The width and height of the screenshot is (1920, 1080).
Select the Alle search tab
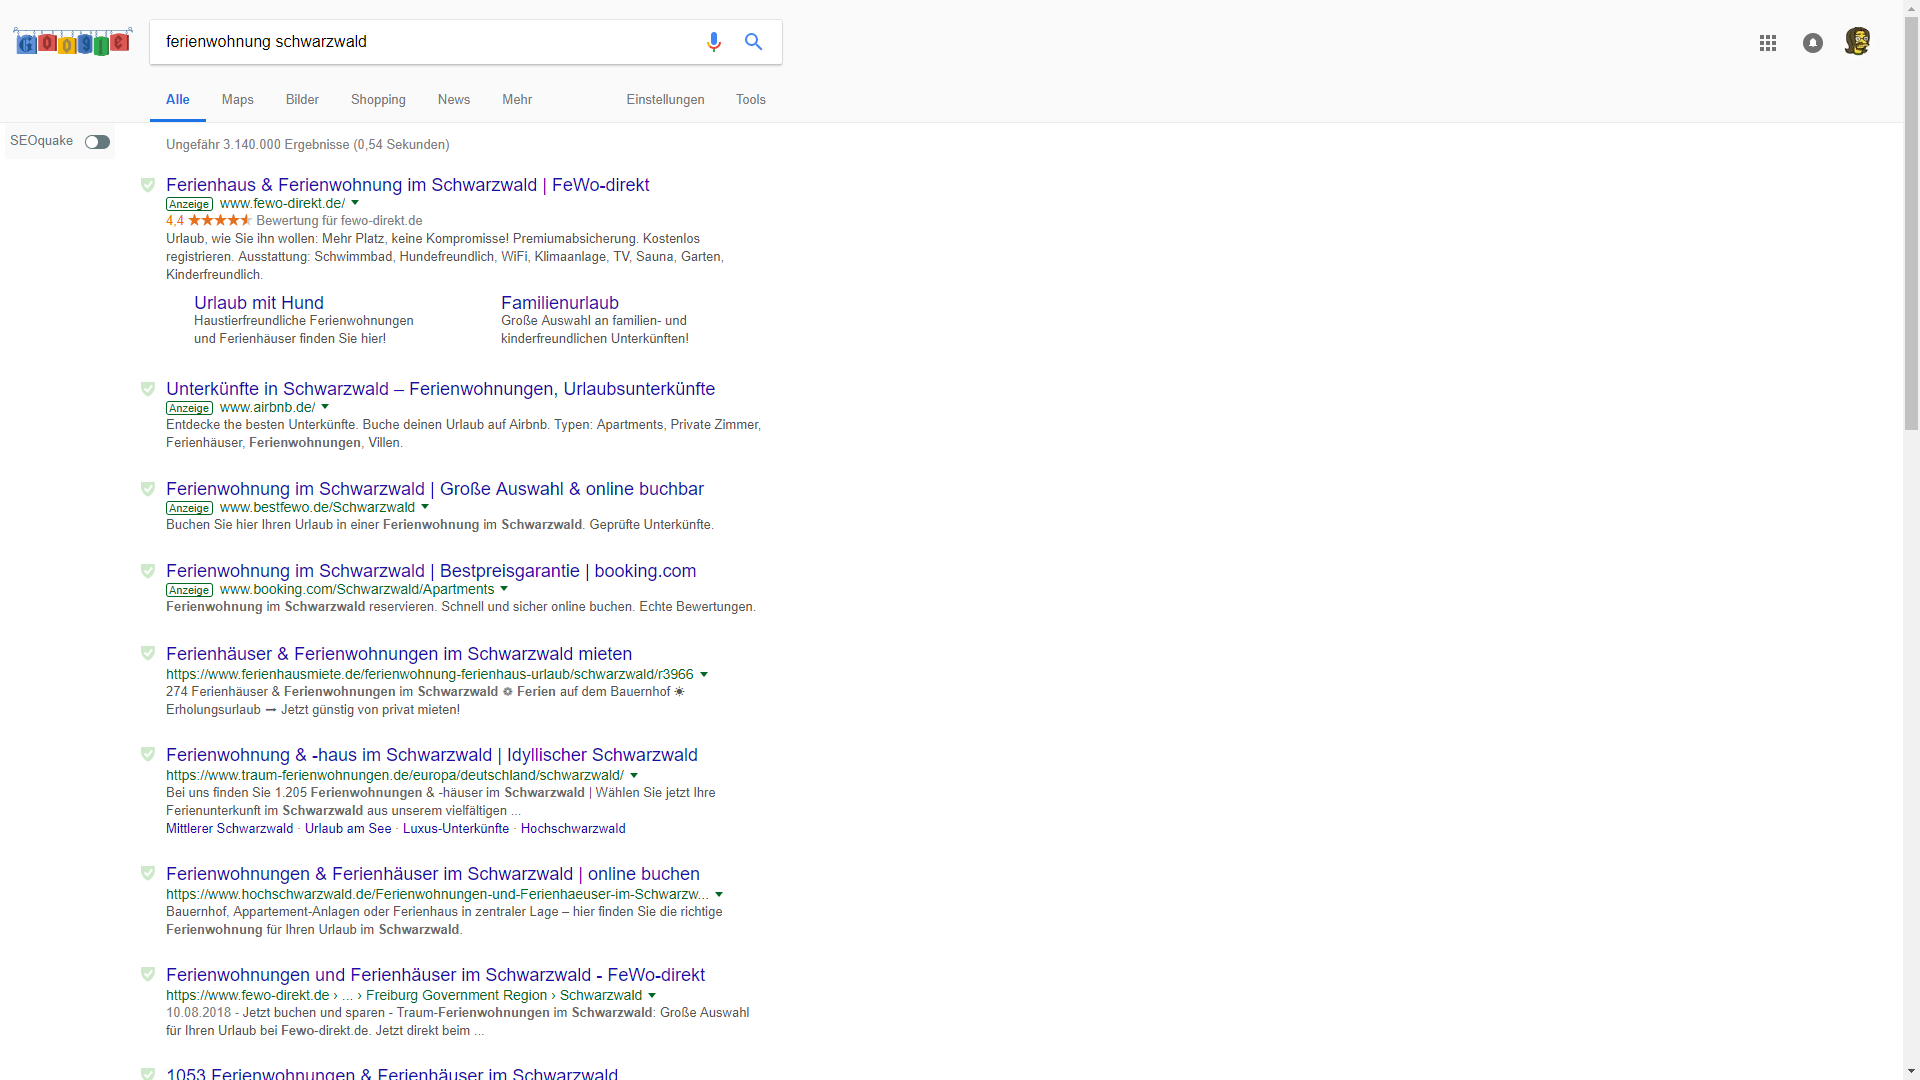pyautogui.click(x=178, y=100)
